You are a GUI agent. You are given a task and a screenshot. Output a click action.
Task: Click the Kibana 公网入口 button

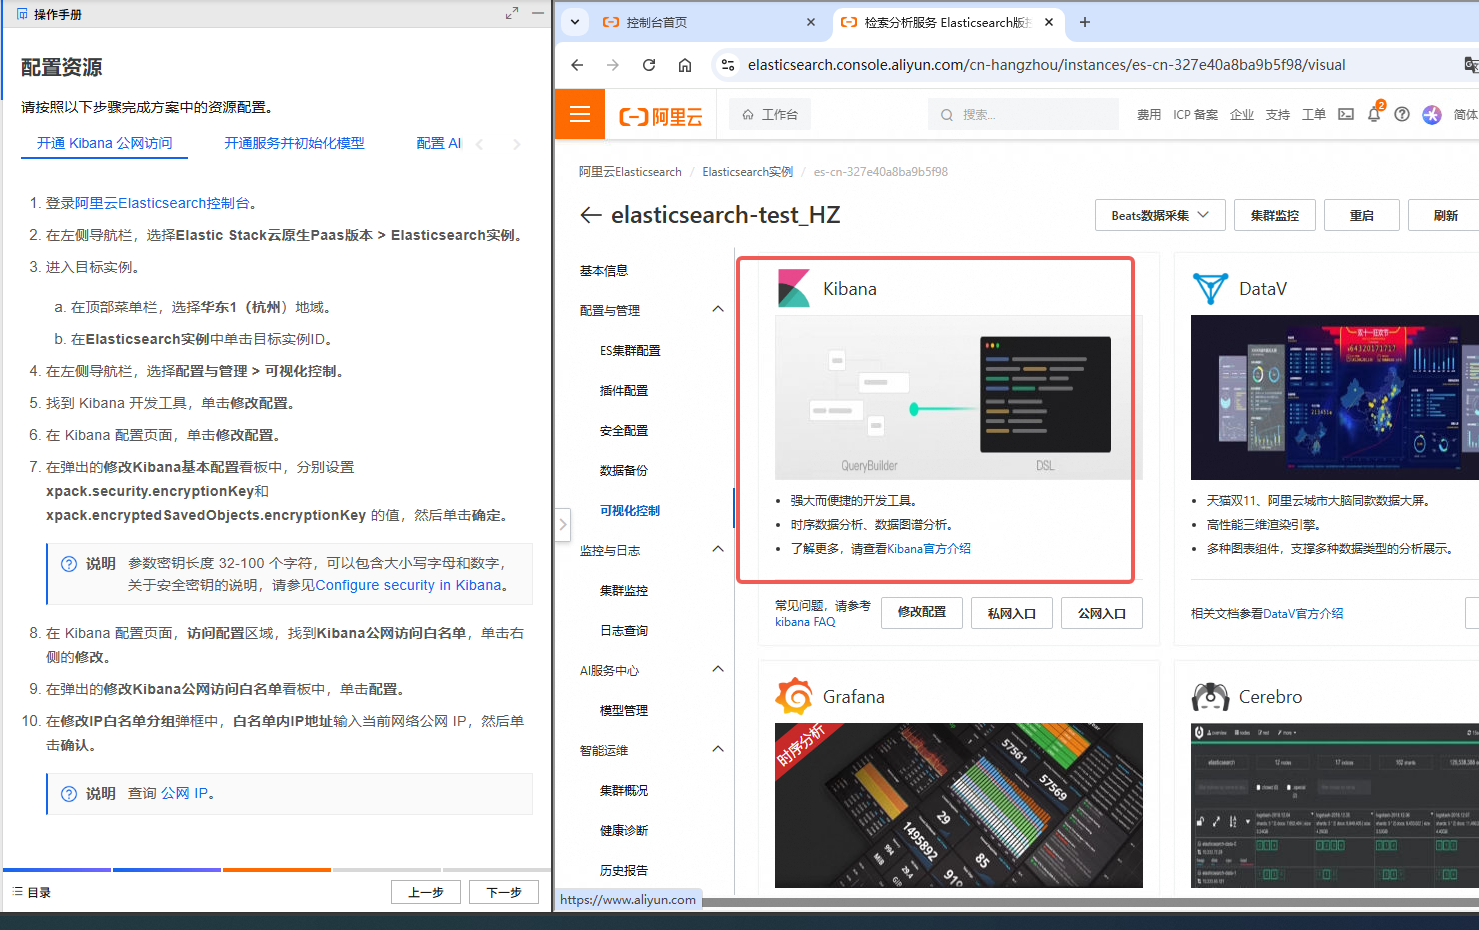tap(1102, 613)
